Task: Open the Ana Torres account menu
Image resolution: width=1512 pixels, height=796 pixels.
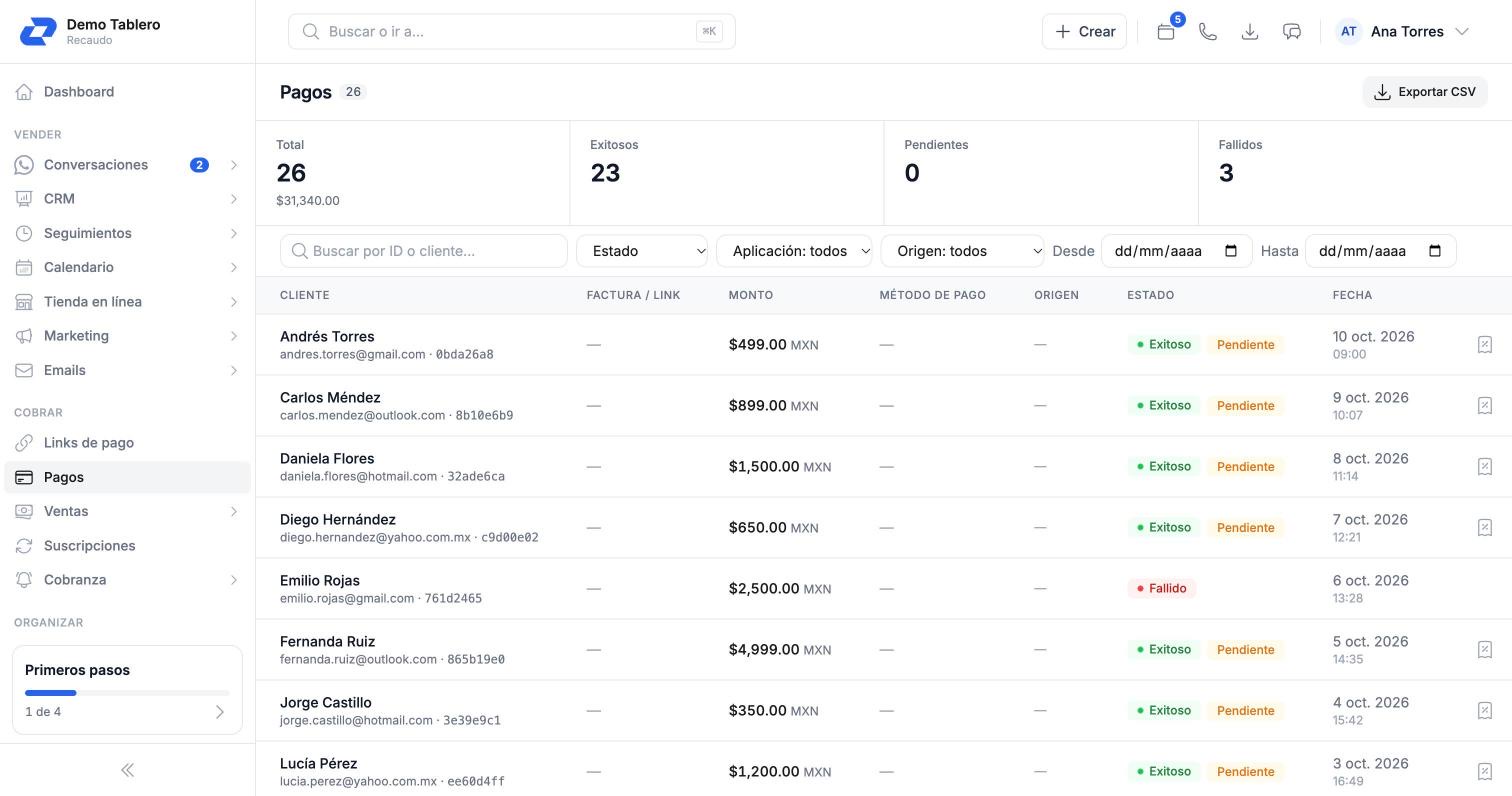Action: (1403, 31)
